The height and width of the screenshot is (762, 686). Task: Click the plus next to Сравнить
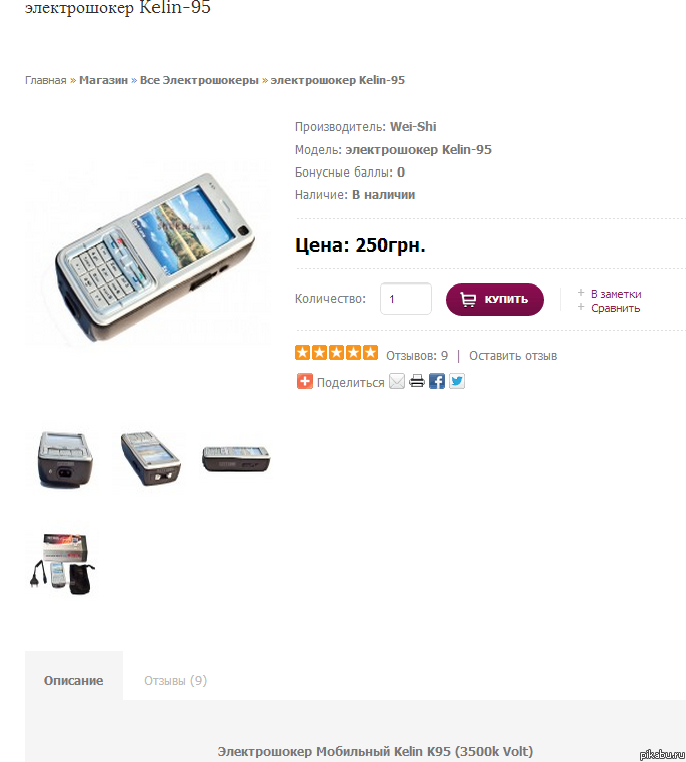click(x=581, y=307)
